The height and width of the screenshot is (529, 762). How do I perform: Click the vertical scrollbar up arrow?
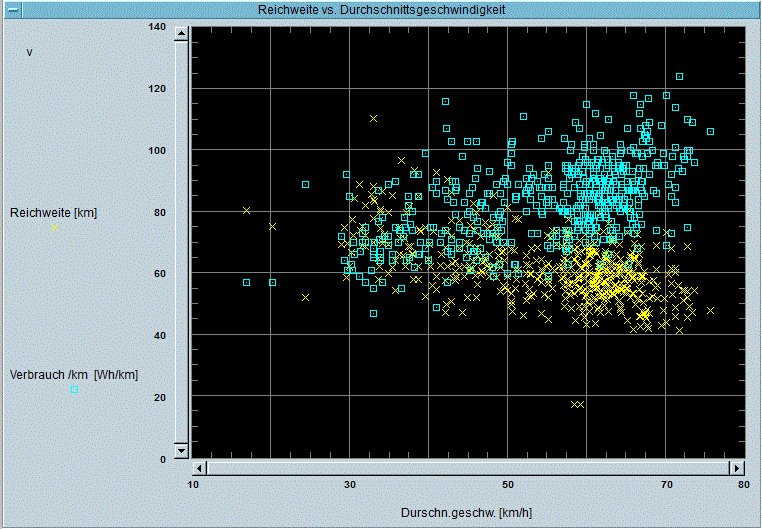181,33
